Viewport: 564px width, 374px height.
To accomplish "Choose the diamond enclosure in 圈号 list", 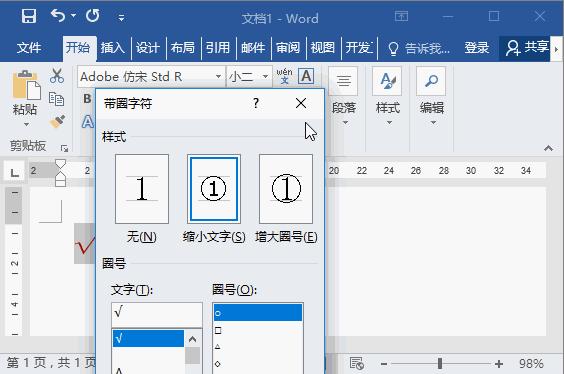I will point(258,364).
